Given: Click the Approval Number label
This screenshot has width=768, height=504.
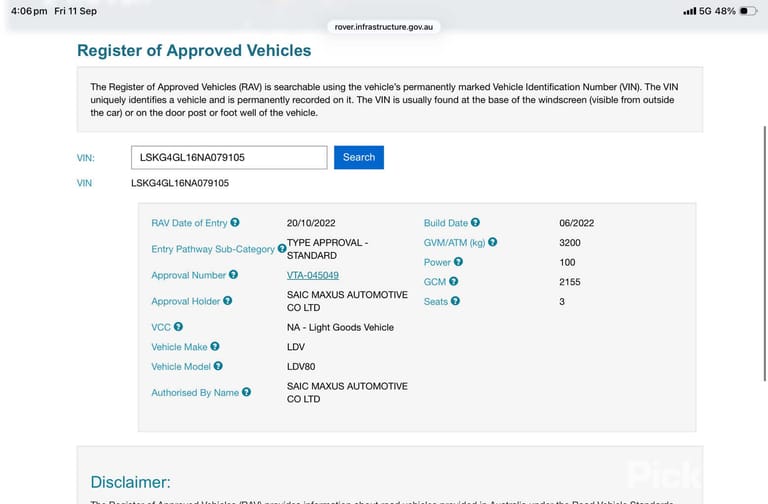Looking at the screenshot, I should (189, 275).
